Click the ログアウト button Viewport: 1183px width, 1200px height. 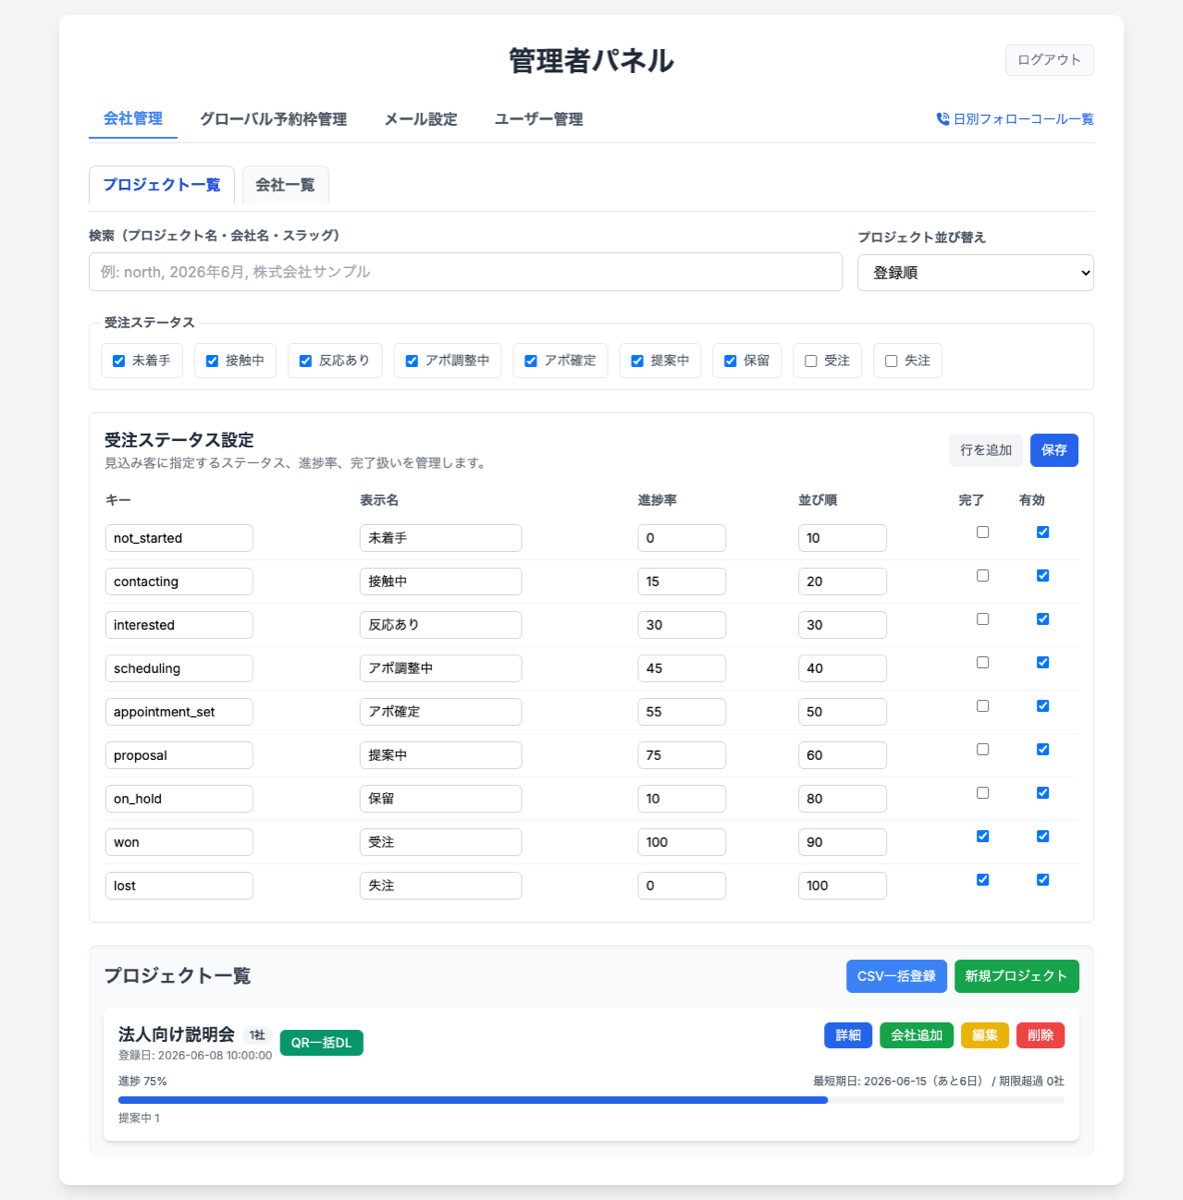click(1049, 60)
